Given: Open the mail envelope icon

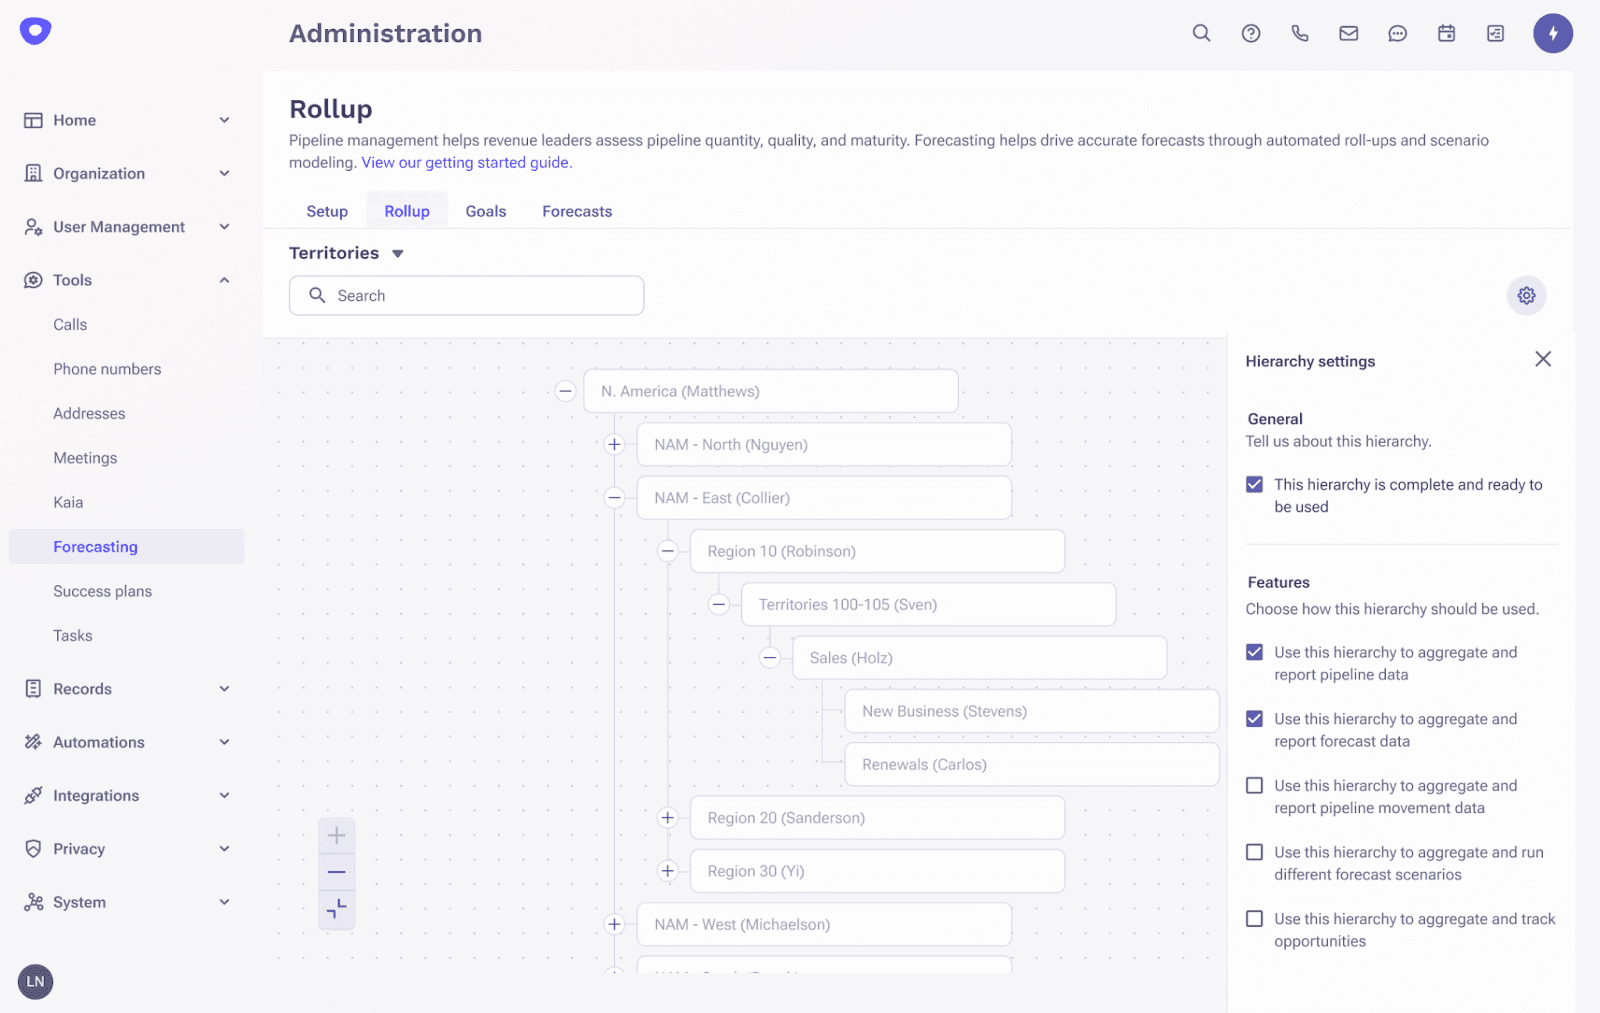Looking at the screenshot, I should [x=1348, y=33].
